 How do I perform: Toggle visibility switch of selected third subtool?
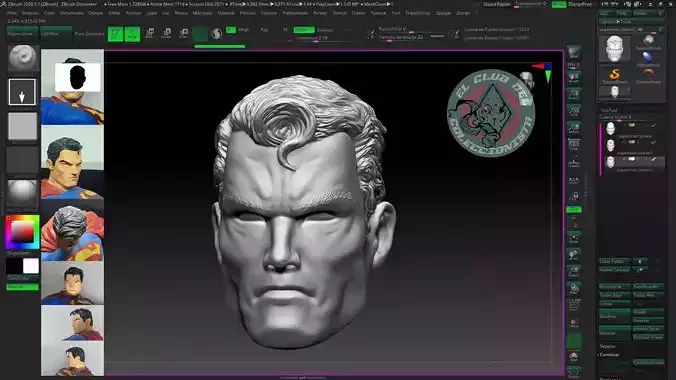pos(632,159)
